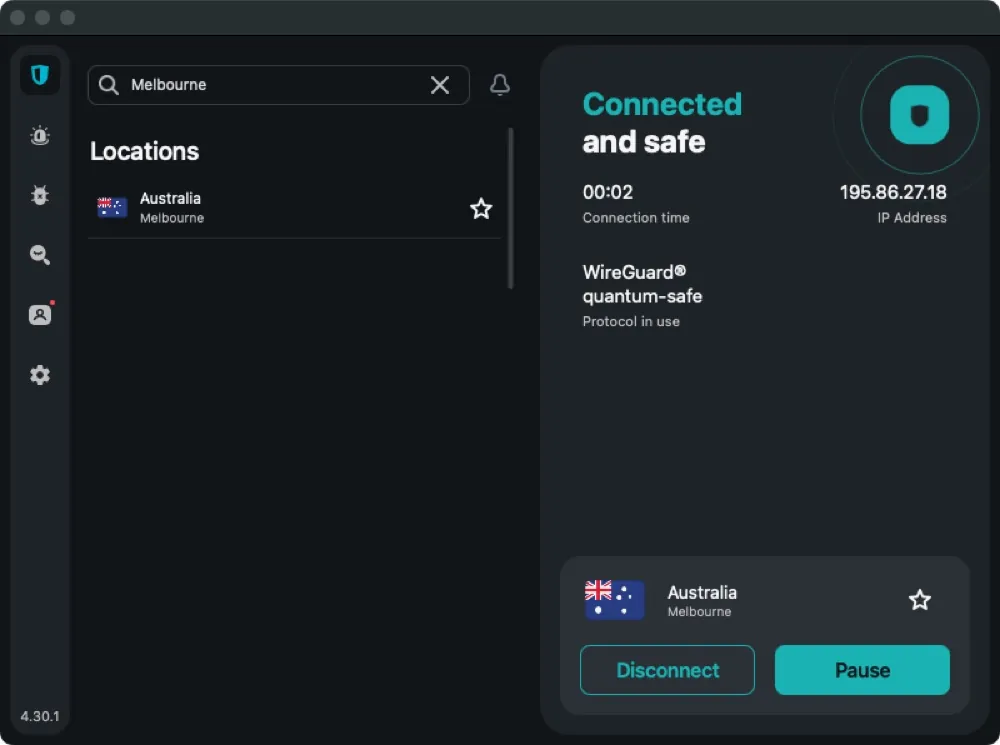Click the Locations heading
The width and height of the screenshot is (1000, 745).
coord(145,151)
